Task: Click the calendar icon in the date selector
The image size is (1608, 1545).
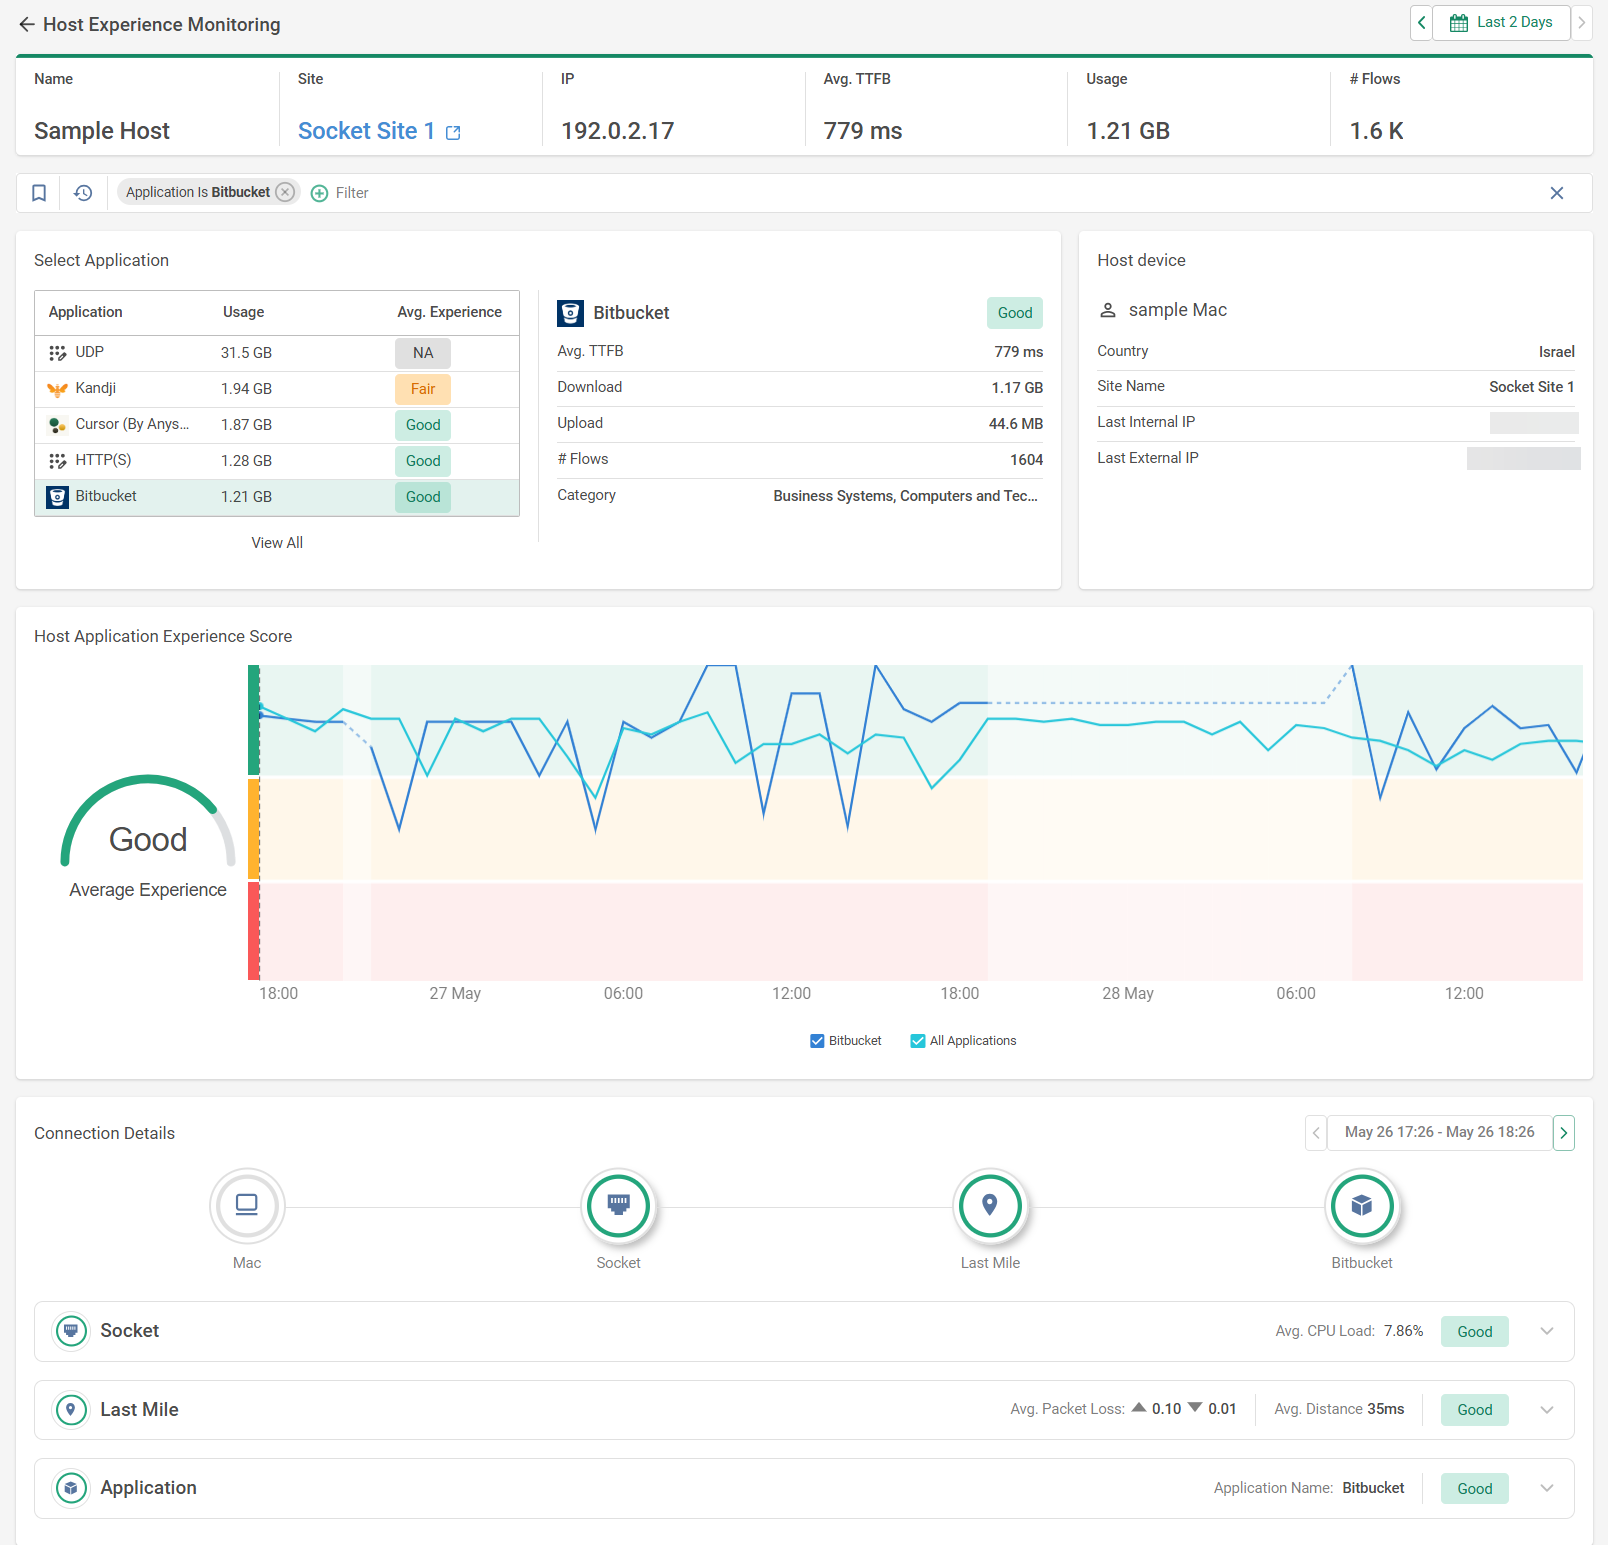Action: click(1458, 22)
